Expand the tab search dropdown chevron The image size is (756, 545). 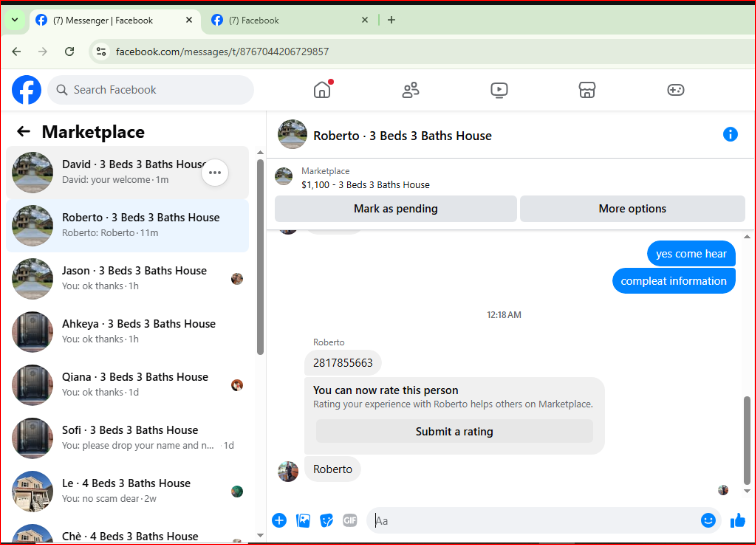pos(15,20)
